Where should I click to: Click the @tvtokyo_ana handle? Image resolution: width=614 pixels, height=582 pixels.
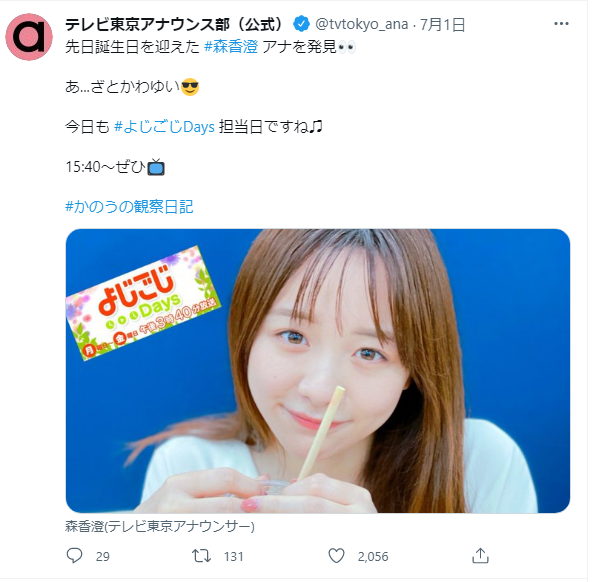(x=361, y=24)
